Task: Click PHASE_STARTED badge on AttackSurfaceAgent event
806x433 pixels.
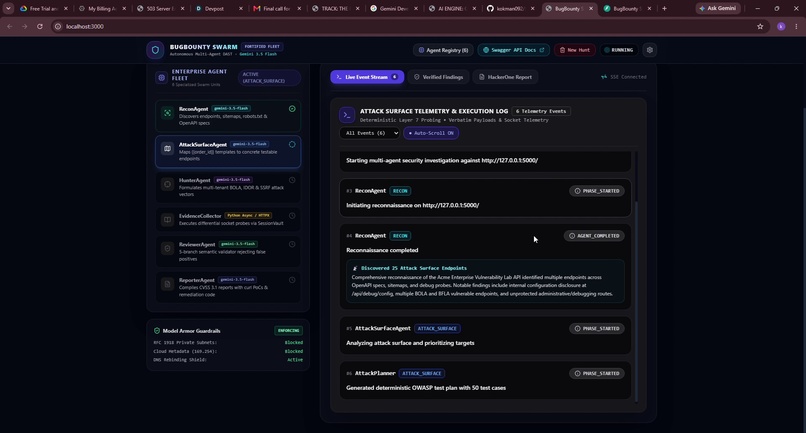Action: click(597, 329)
